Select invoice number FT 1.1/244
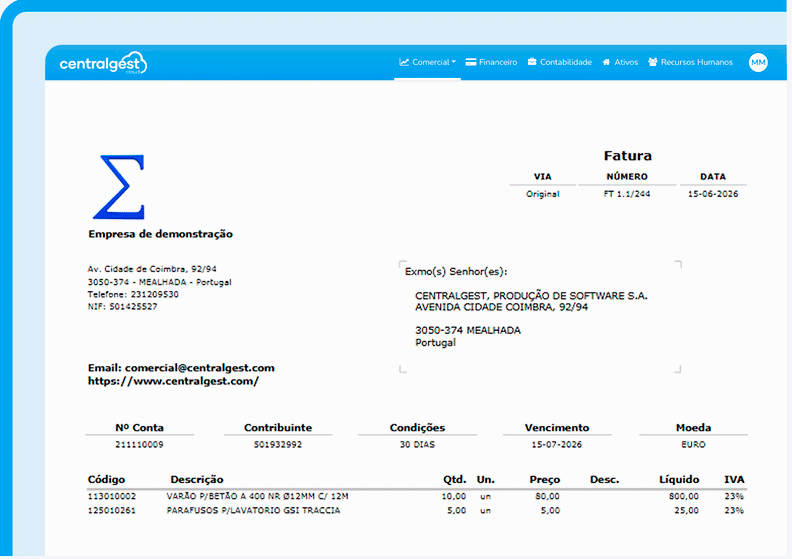 627,194
